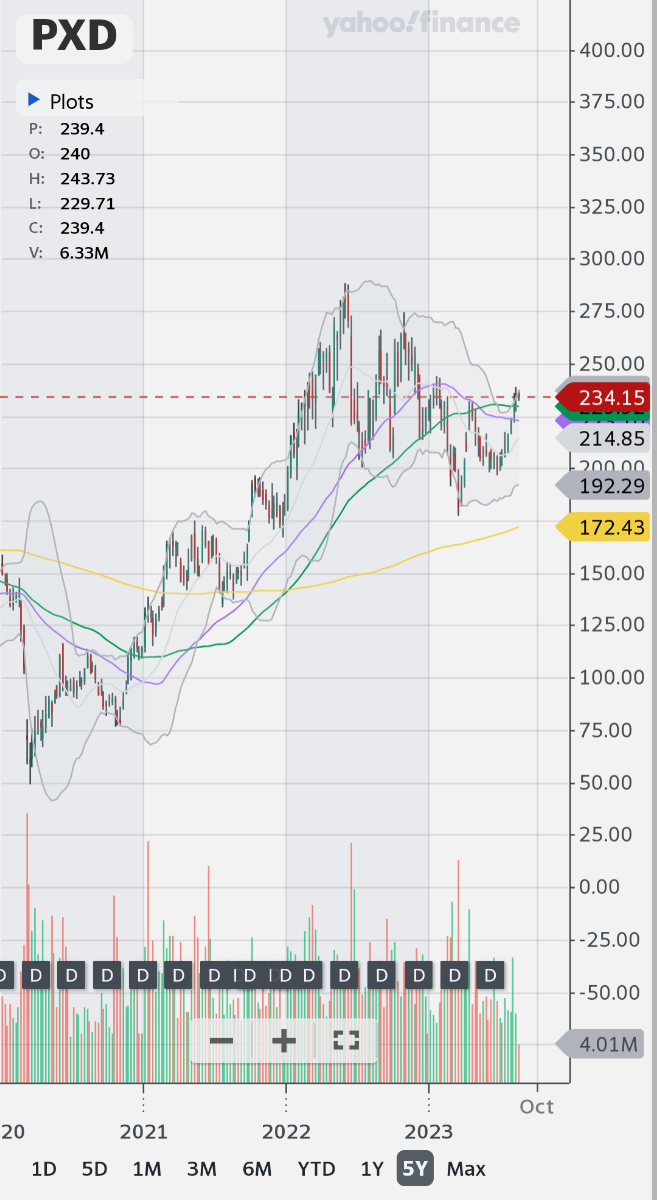Click the 214.85 price axis tag
The width and height of the screenshot is (657, 1200).
click(607, 439)
